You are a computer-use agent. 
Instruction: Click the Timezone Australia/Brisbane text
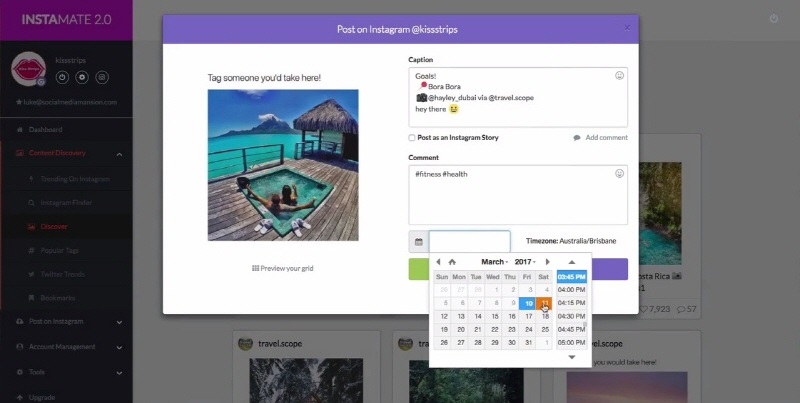(571, 241)
